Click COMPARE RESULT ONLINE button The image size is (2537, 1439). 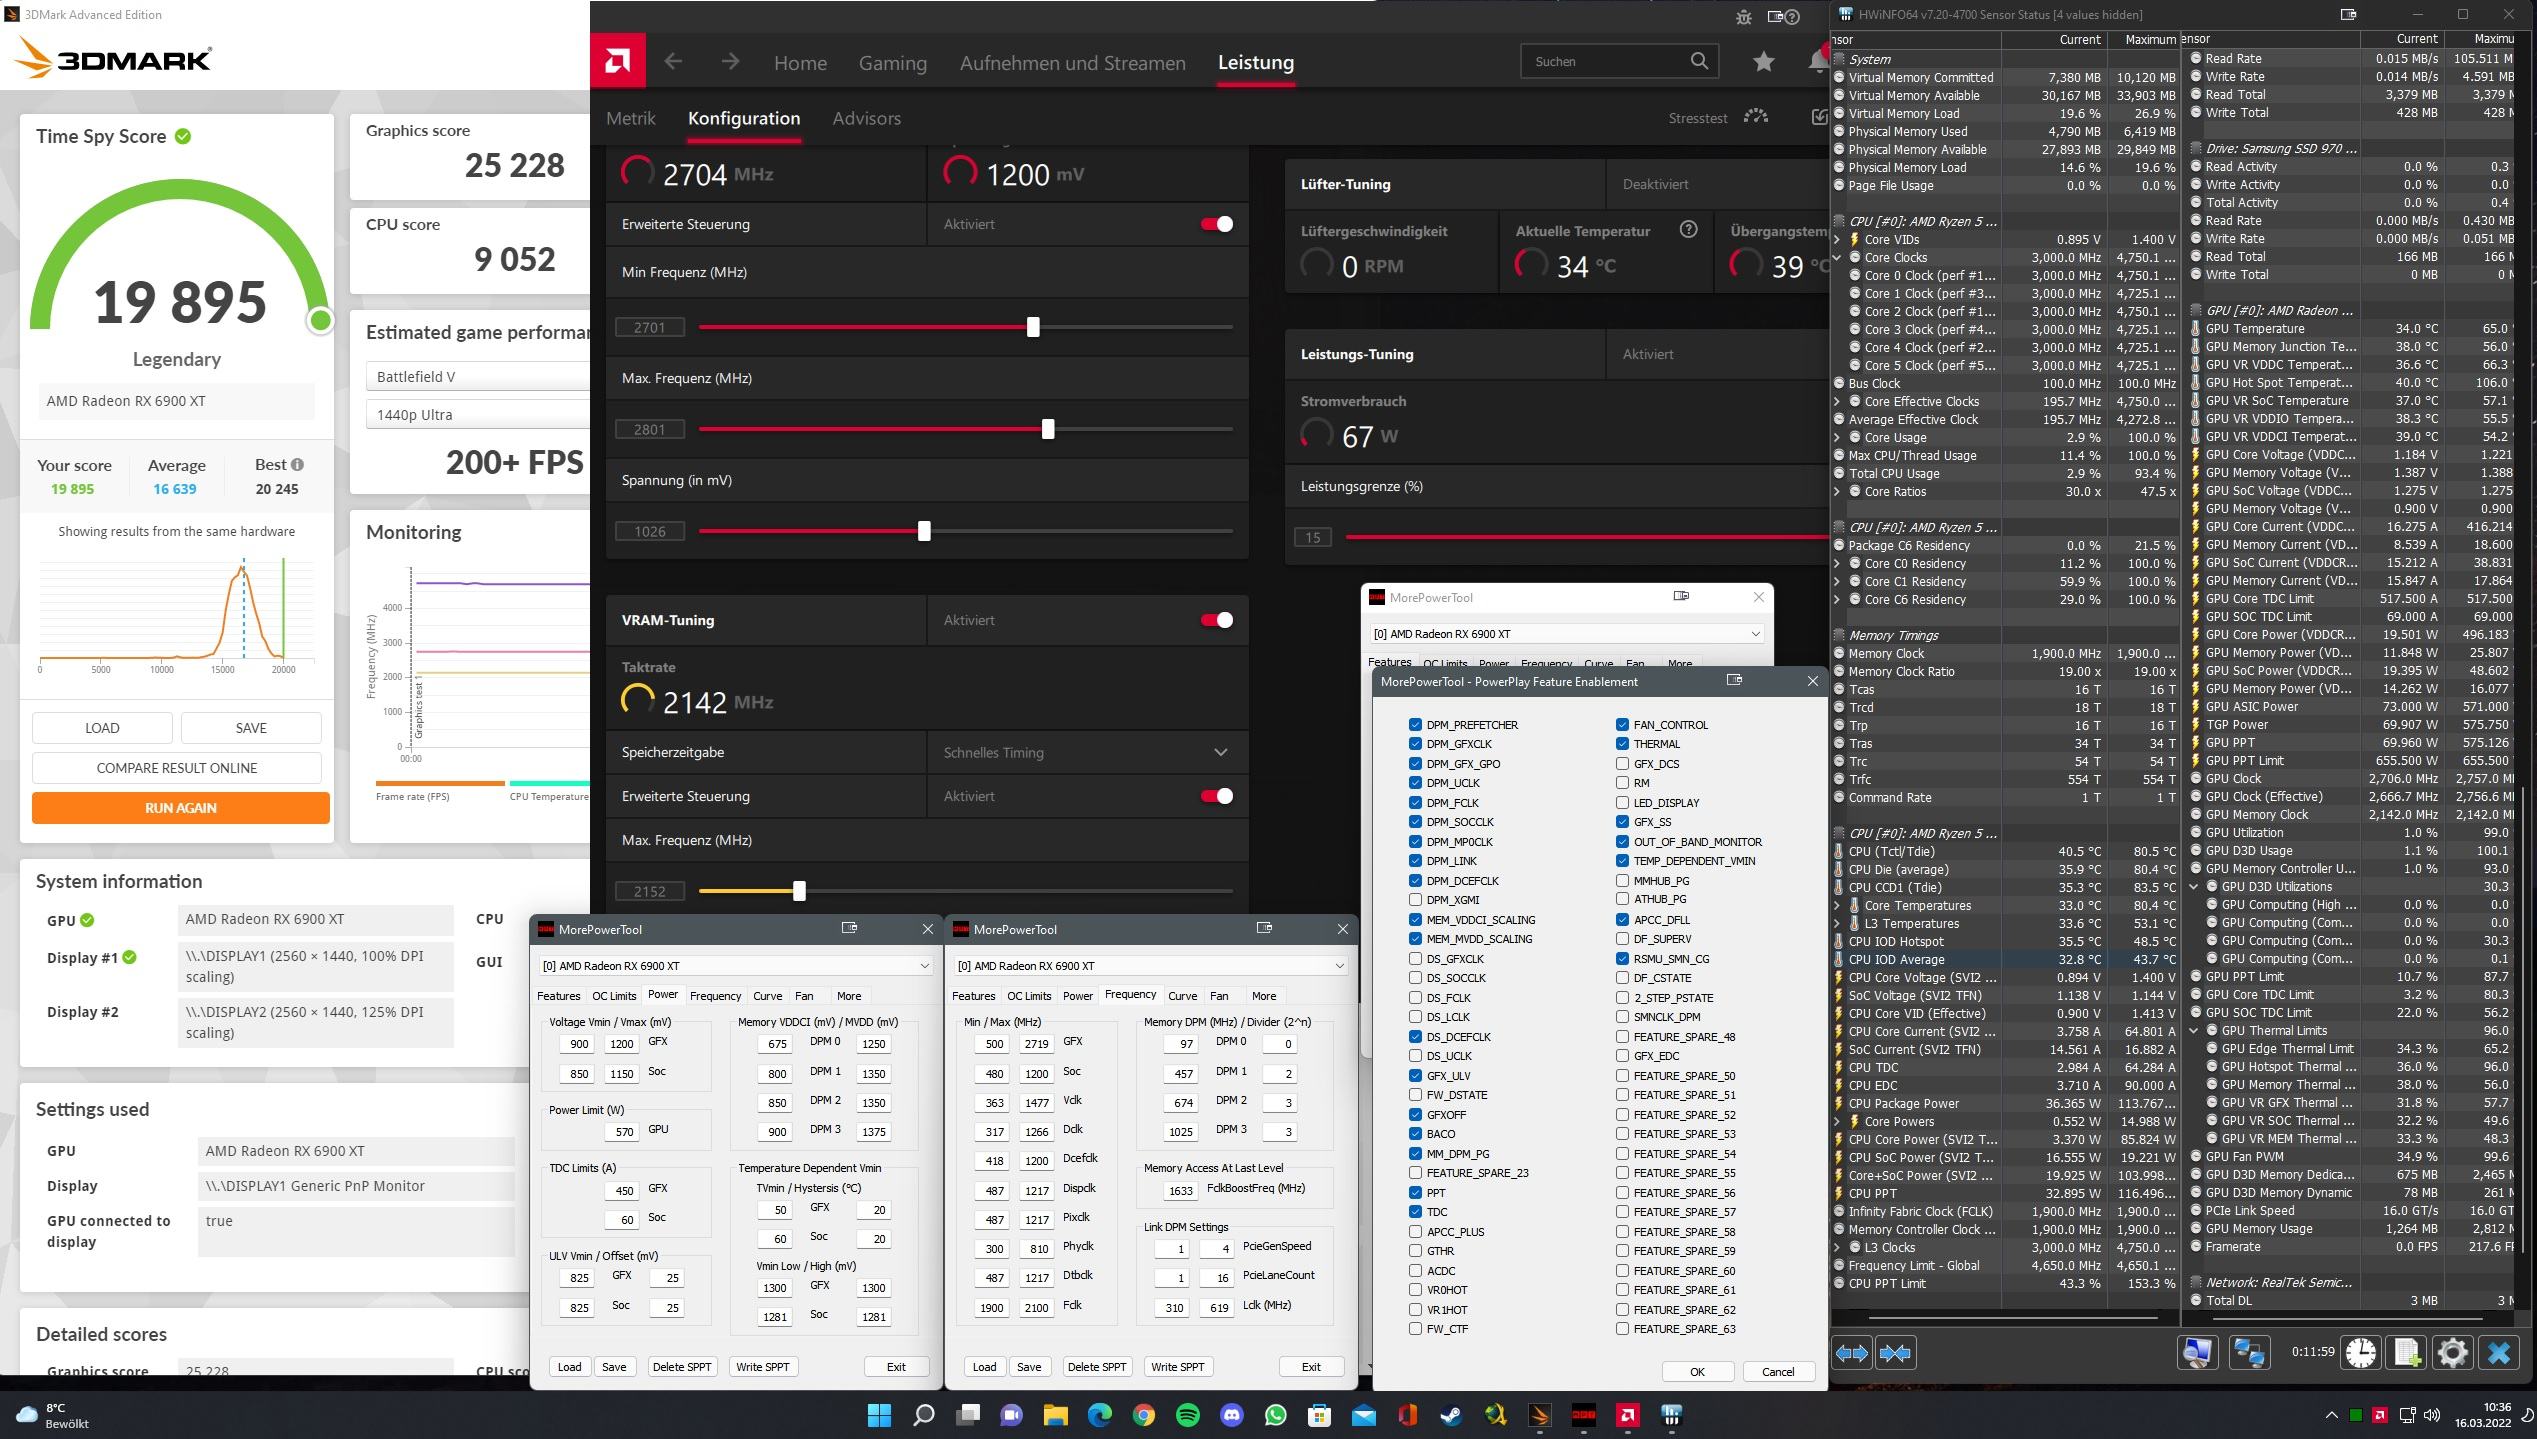tap(177, 767)
